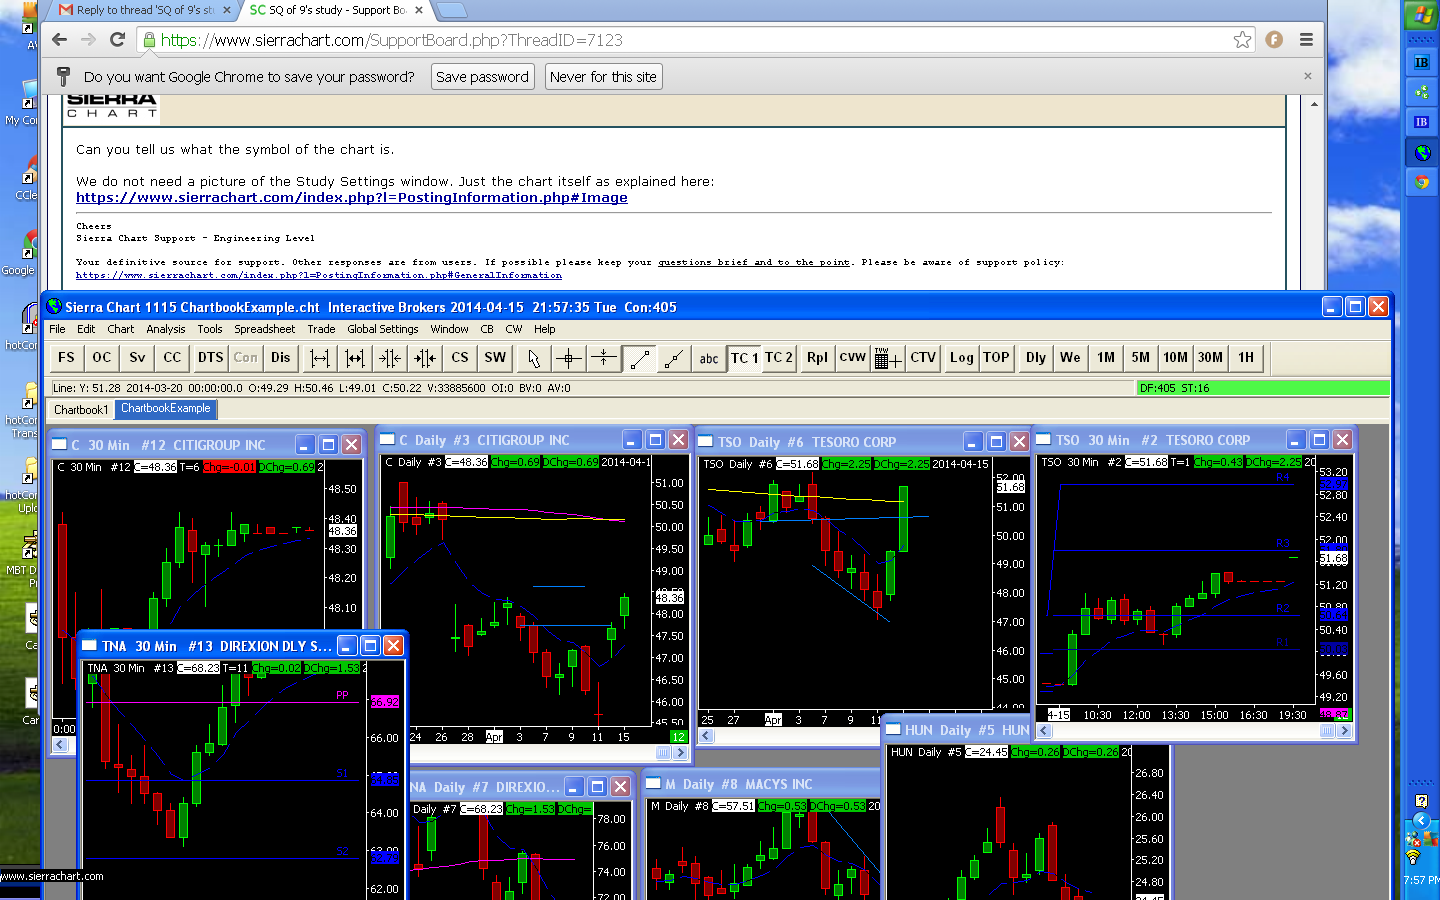Click the TOP toolbar button
This screenshot has height=900, width=1440.
click(996, 358)
